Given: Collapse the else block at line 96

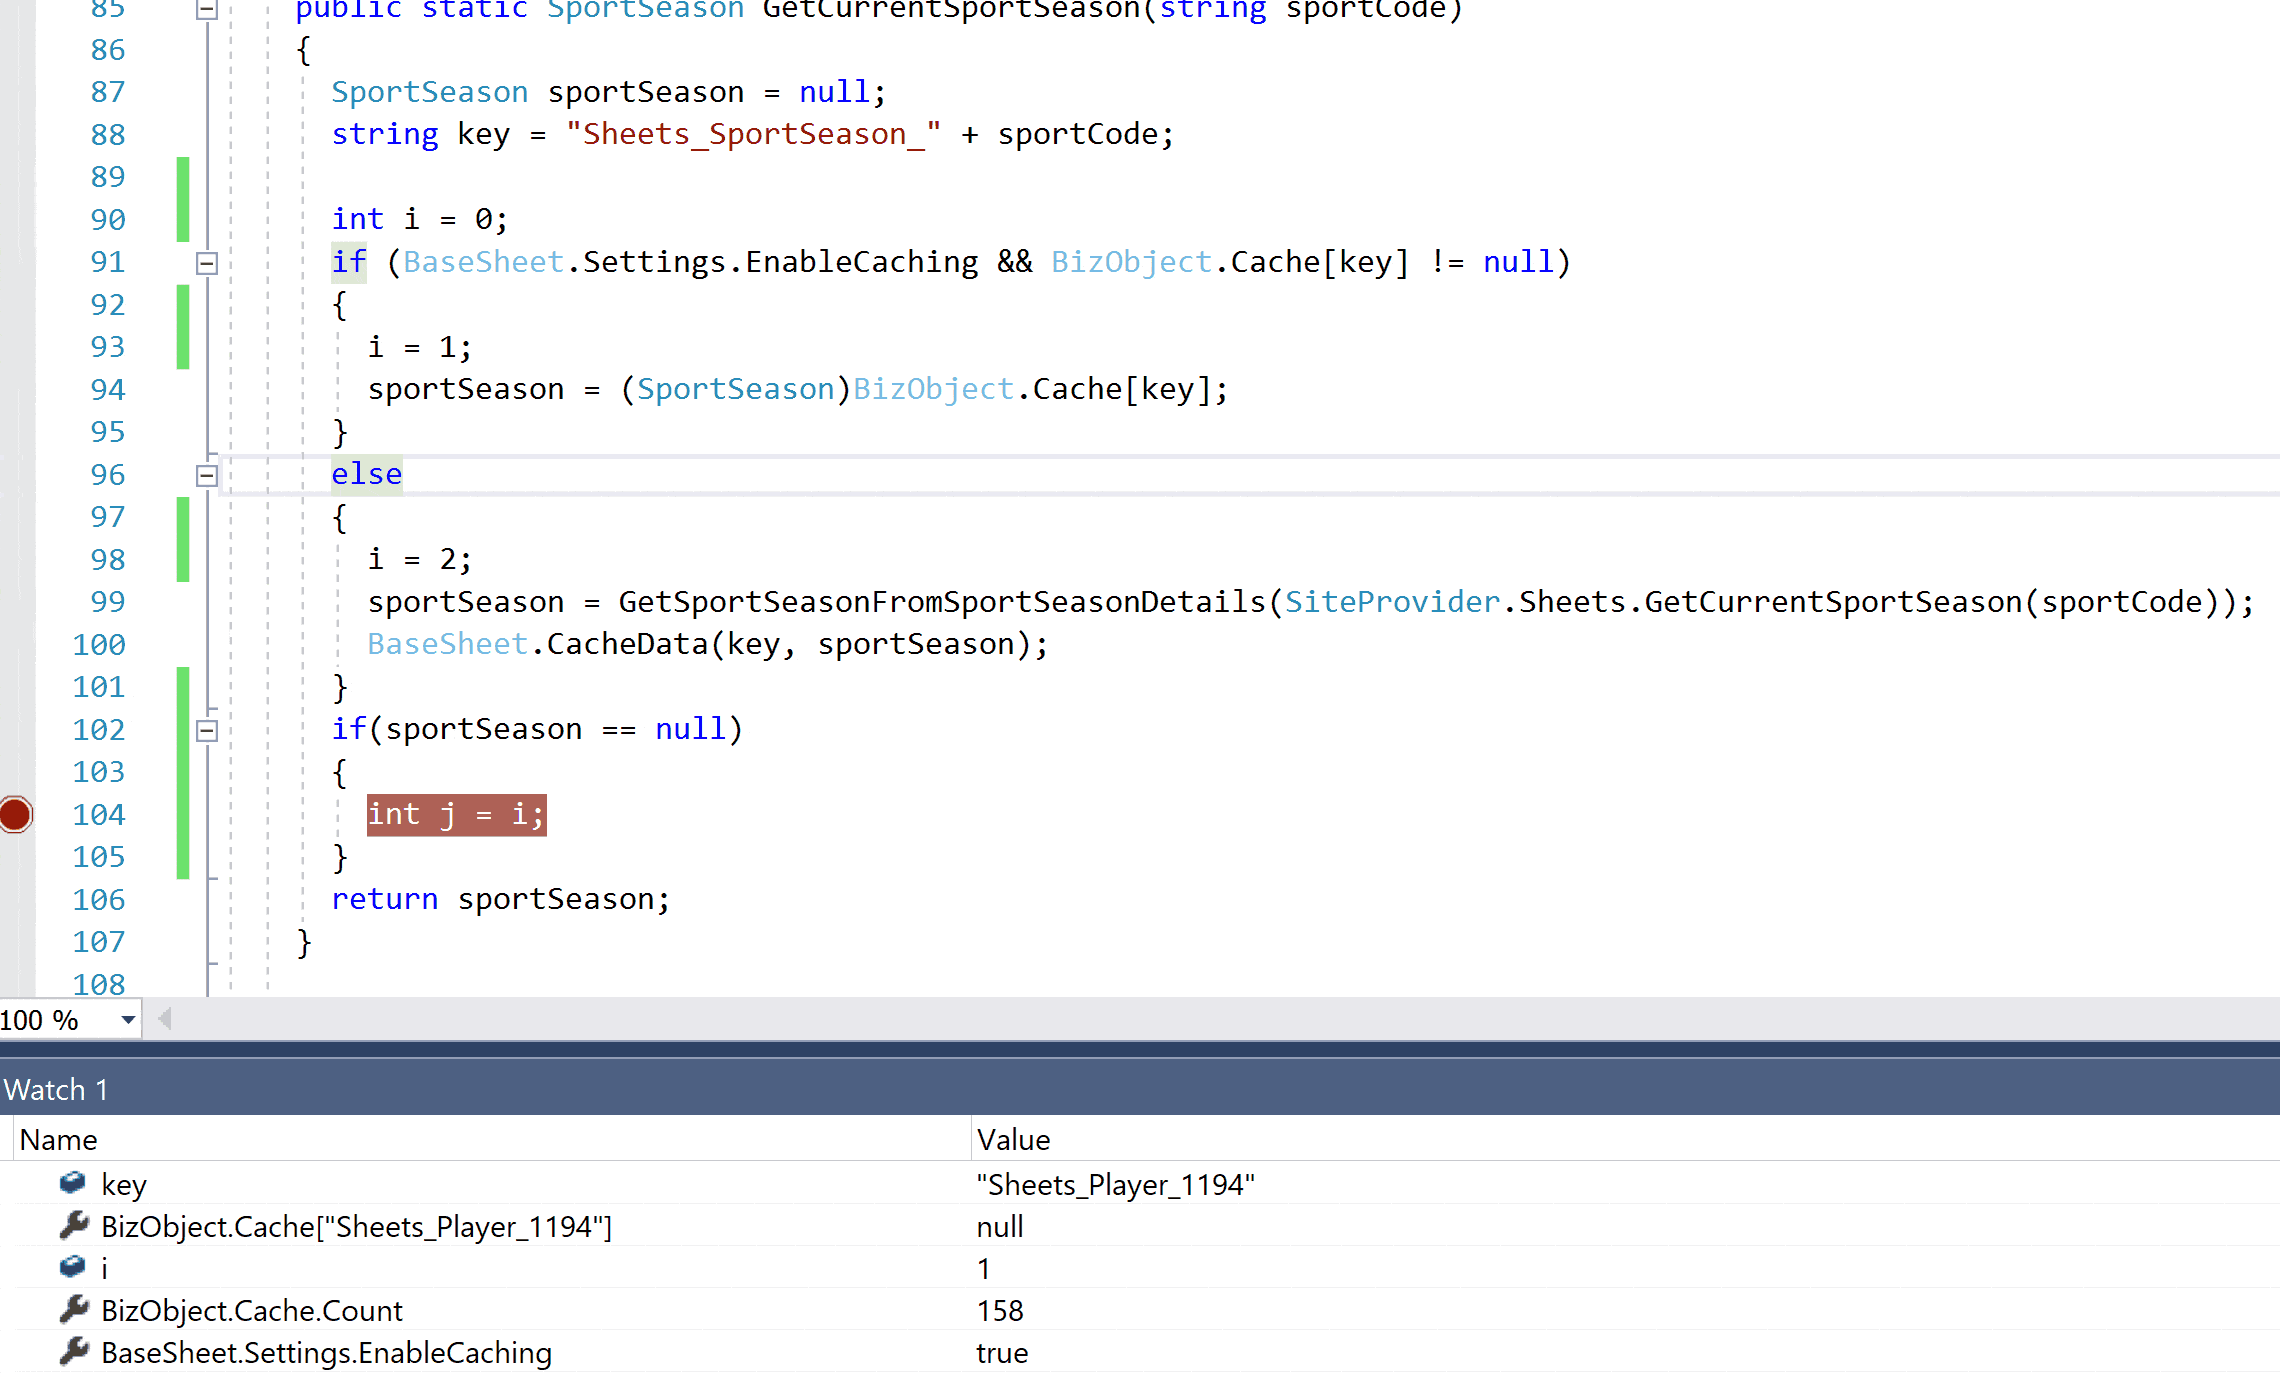Looking at the screenshot, I should [x=207, y=475].
